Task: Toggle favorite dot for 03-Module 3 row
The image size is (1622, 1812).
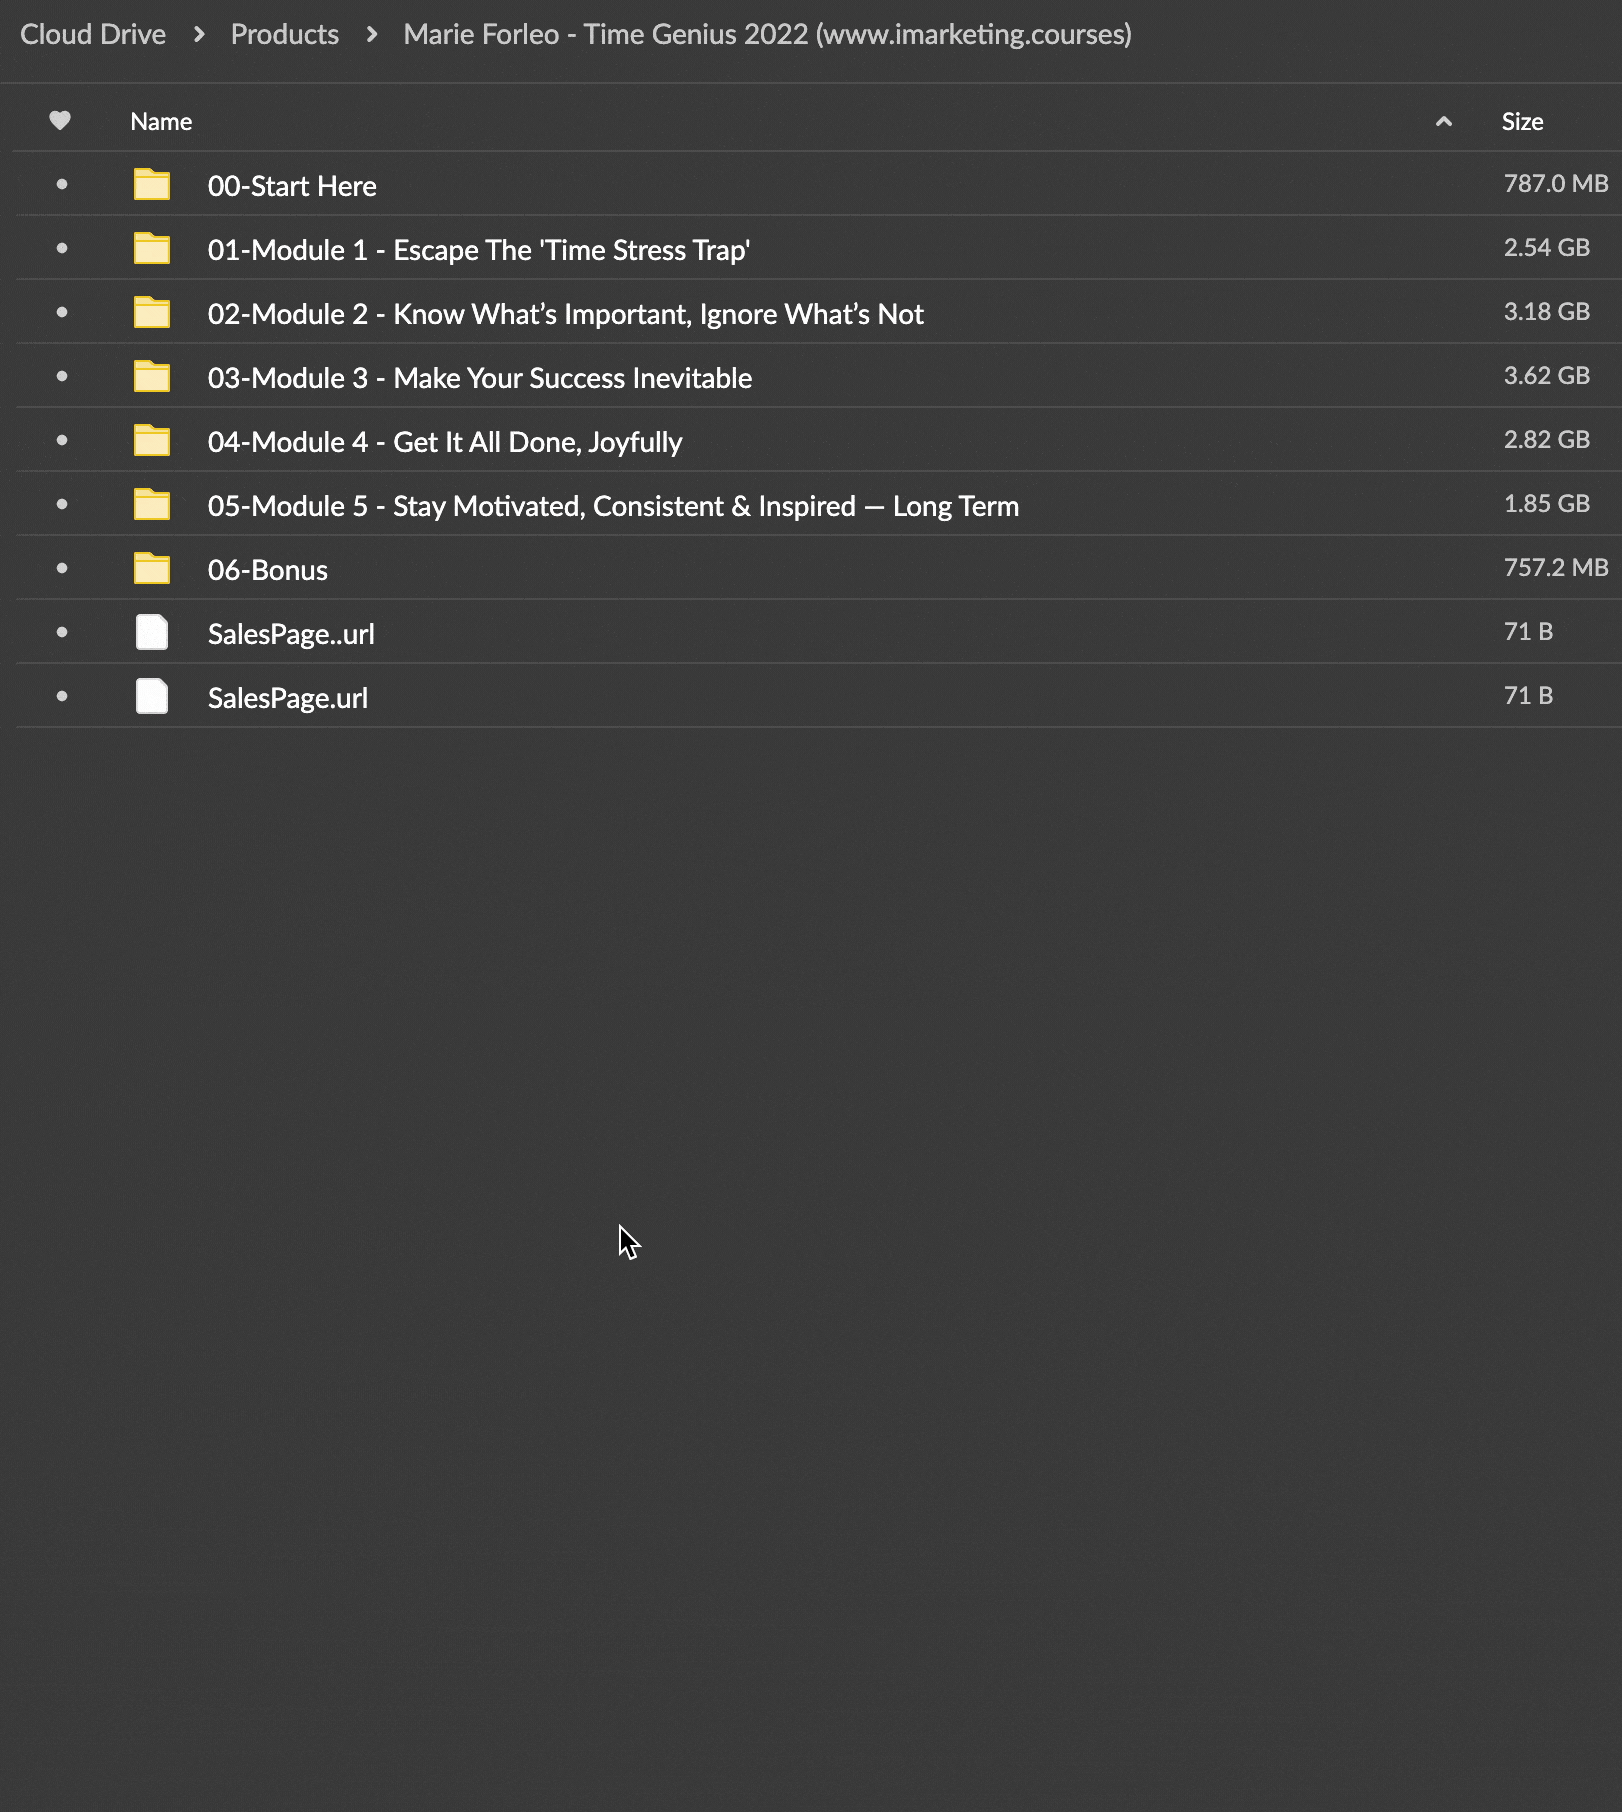Action: pos(62,376)
